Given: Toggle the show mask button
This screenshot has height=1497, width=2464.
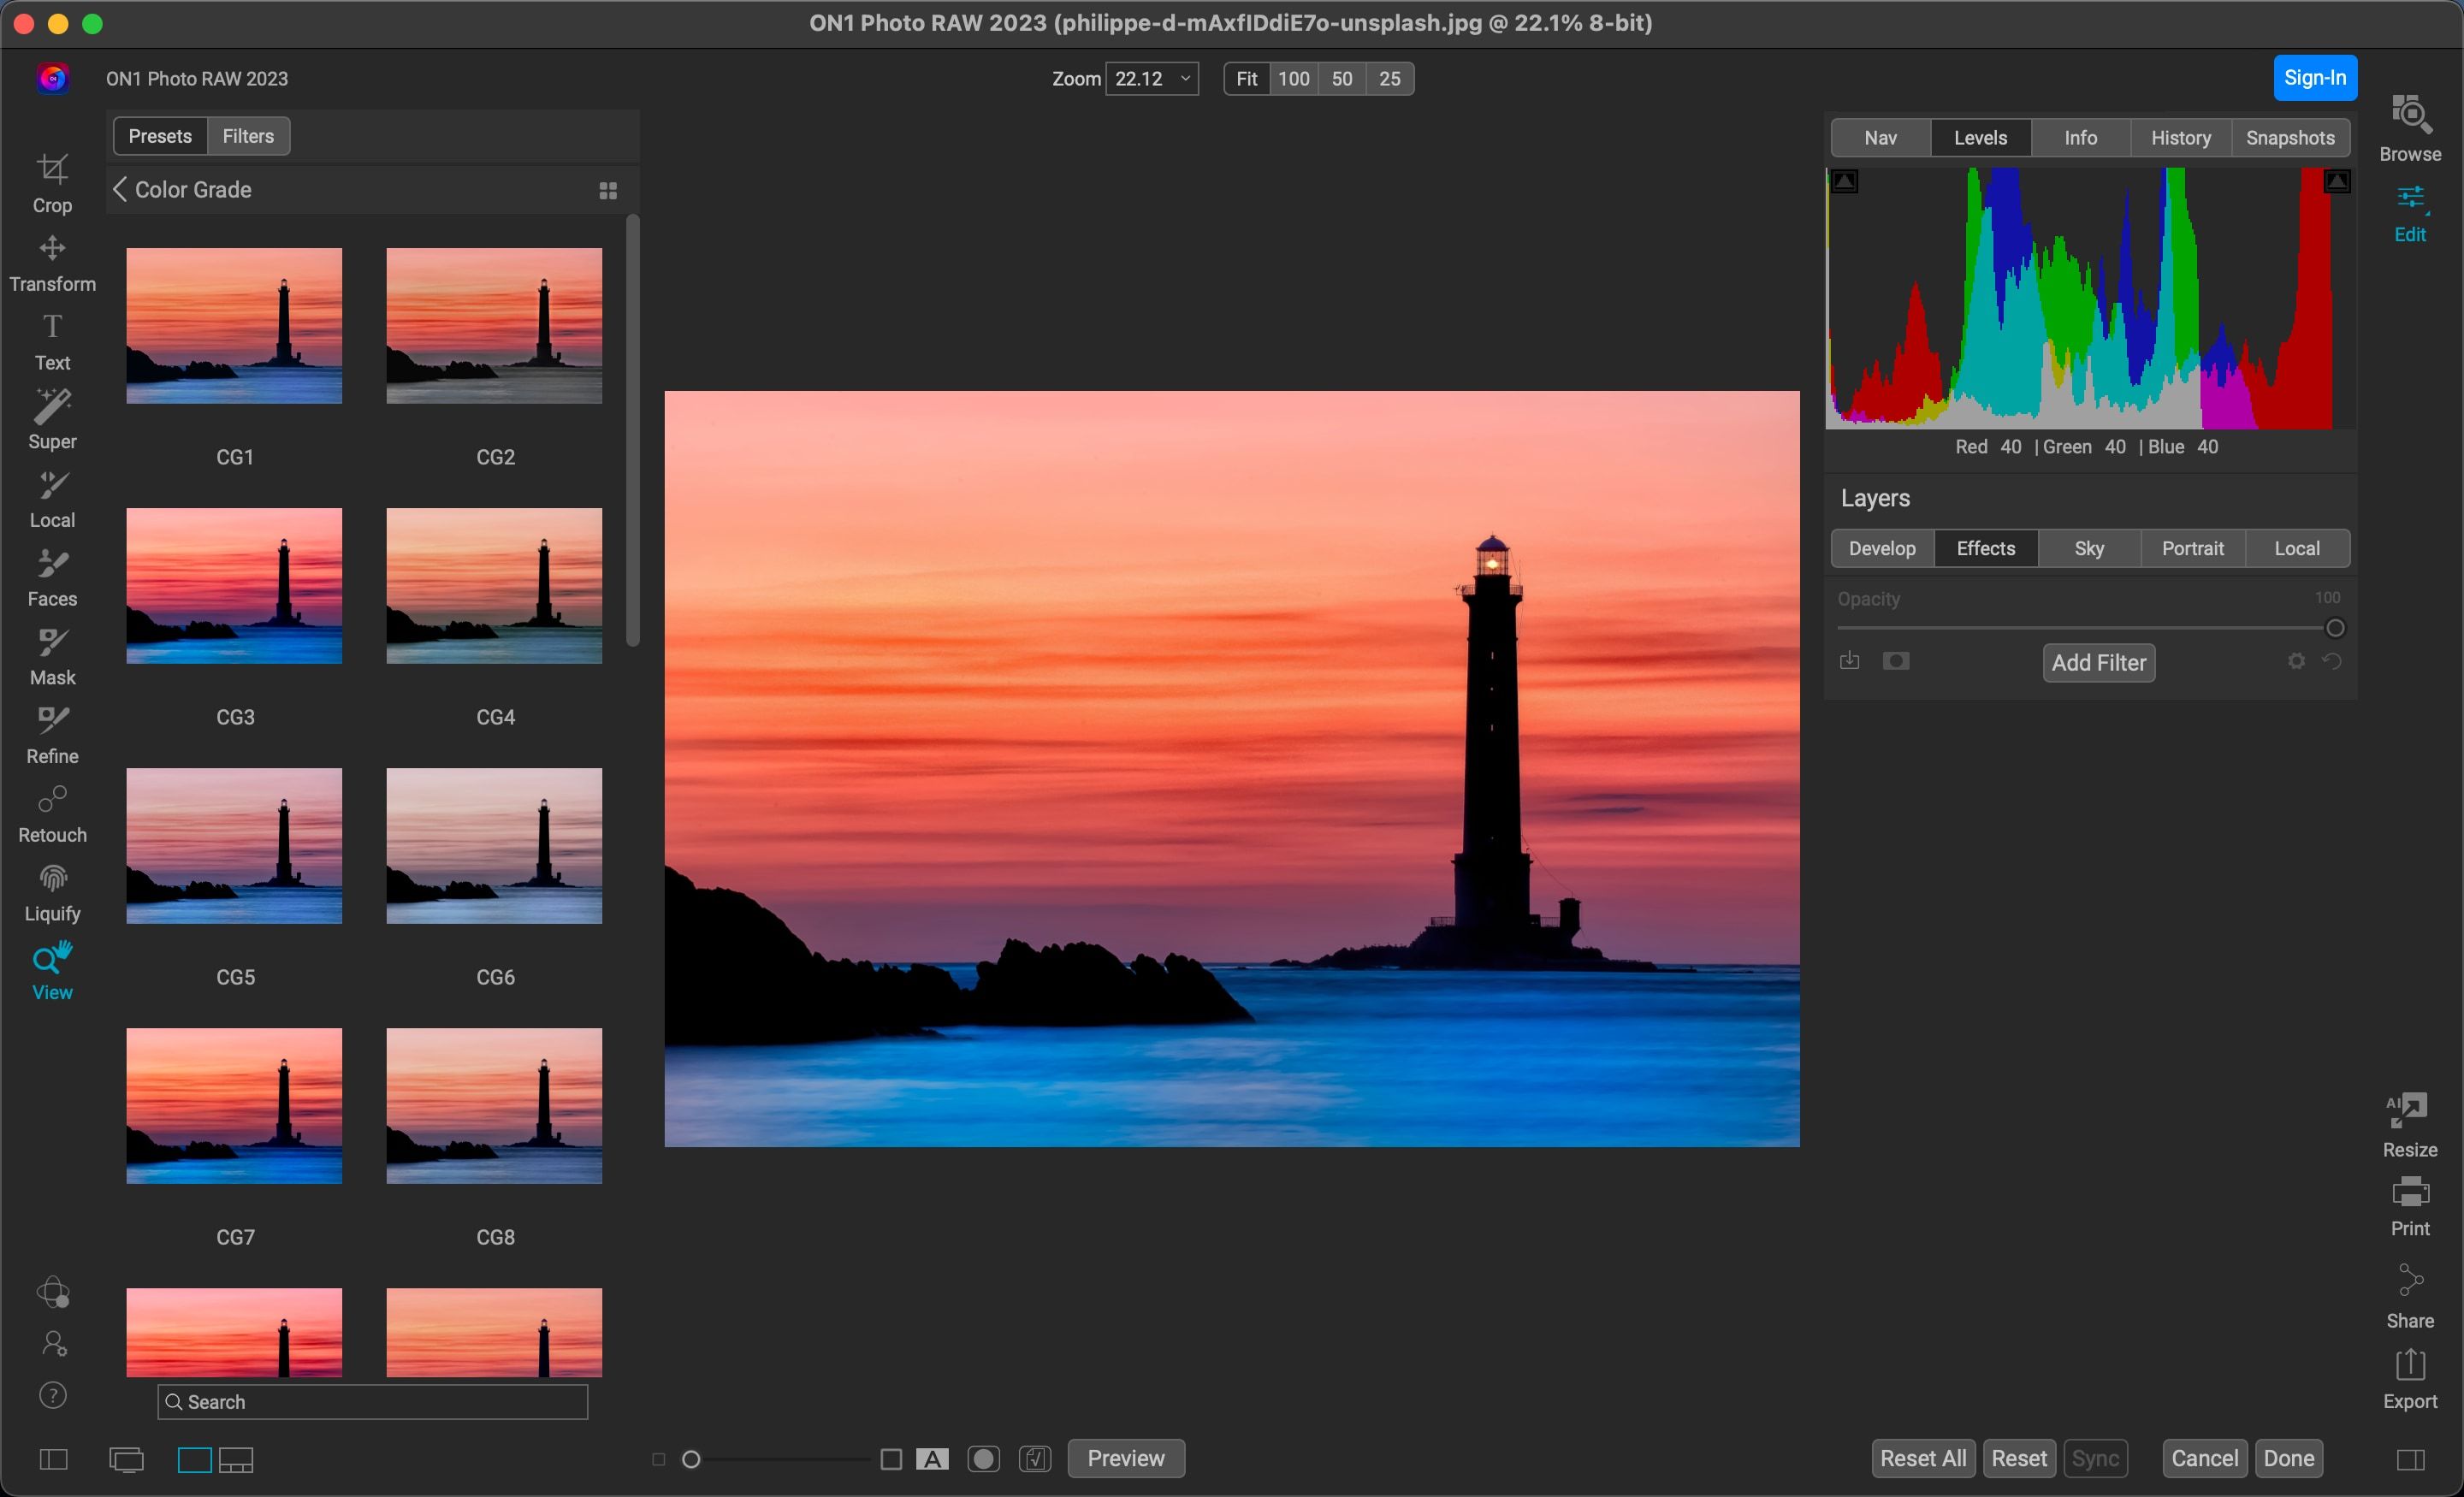Looking at the screenshot, I should 983,1459.
